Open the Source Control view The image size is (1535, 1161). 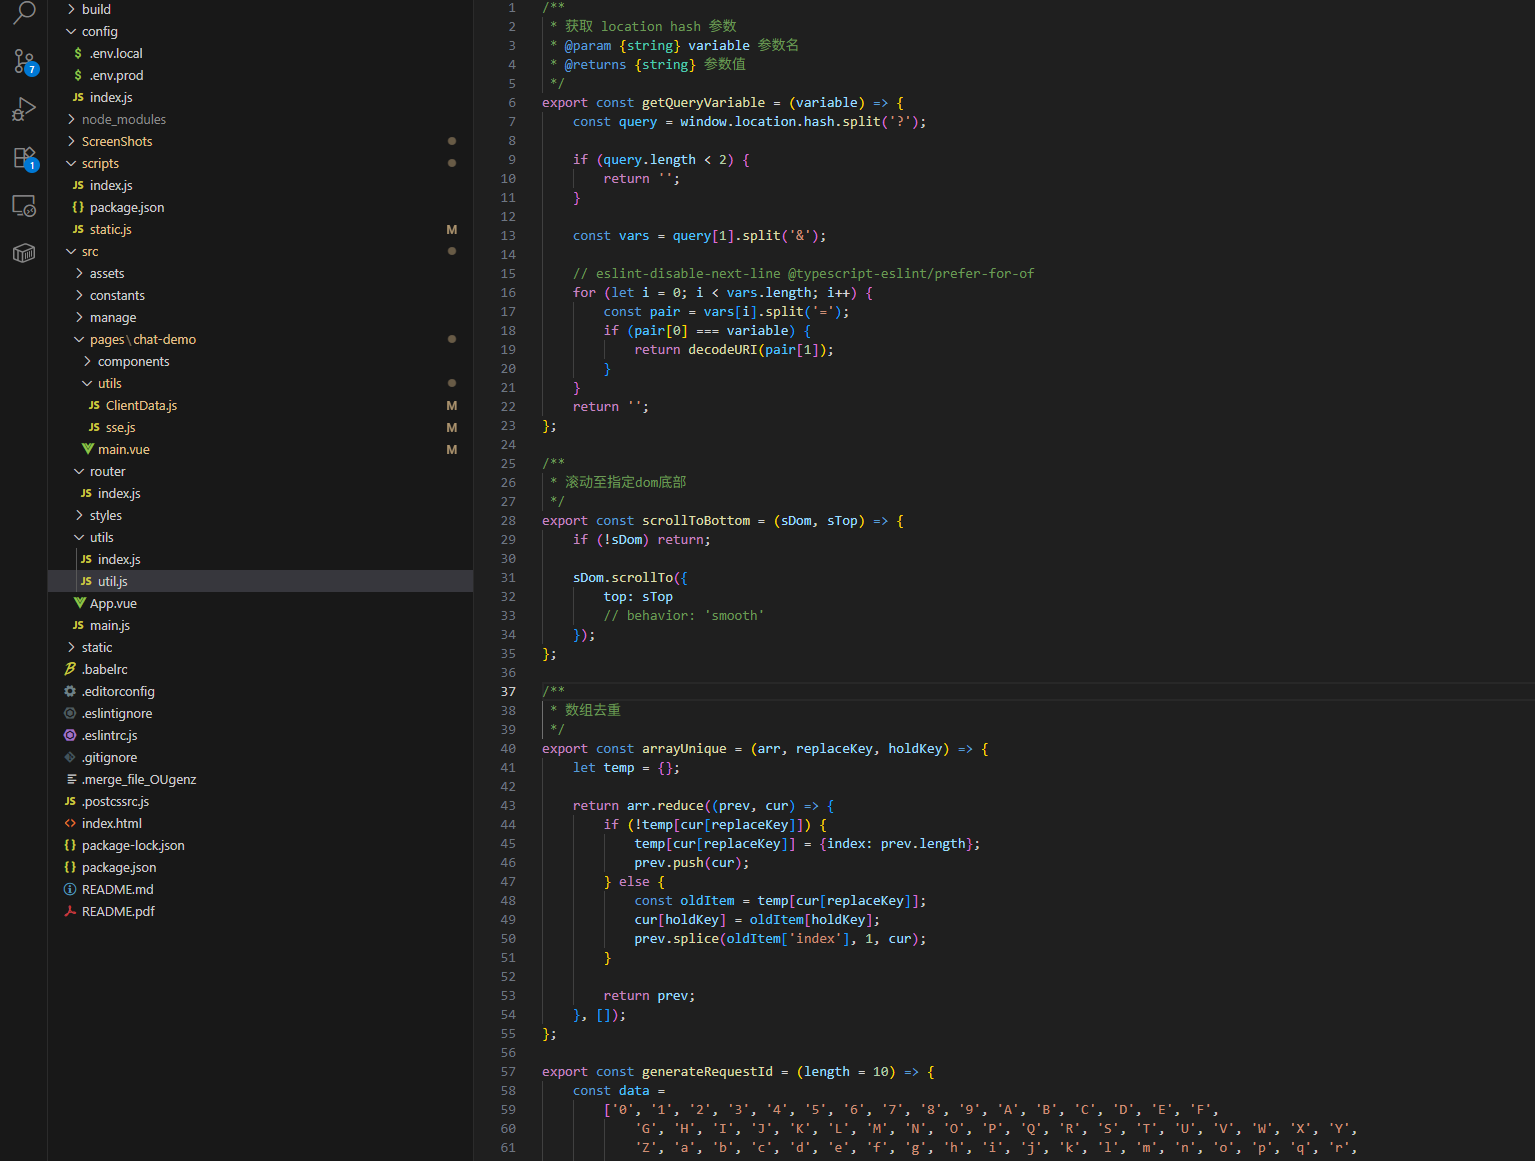point(24,61)
